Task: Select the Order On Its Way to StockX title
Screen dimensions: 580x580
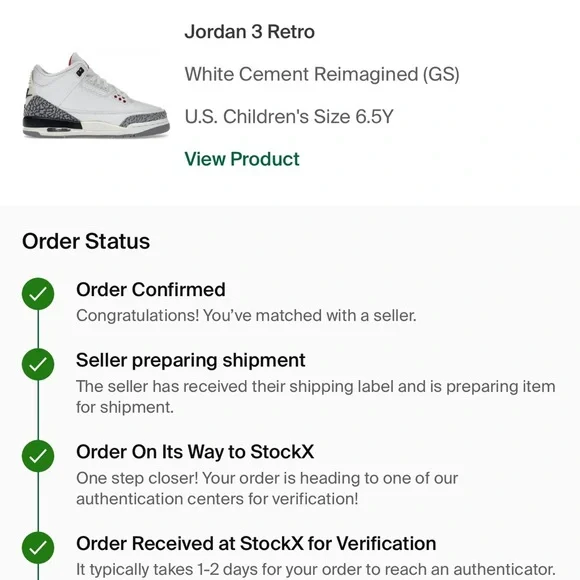Action: (195, 452)
